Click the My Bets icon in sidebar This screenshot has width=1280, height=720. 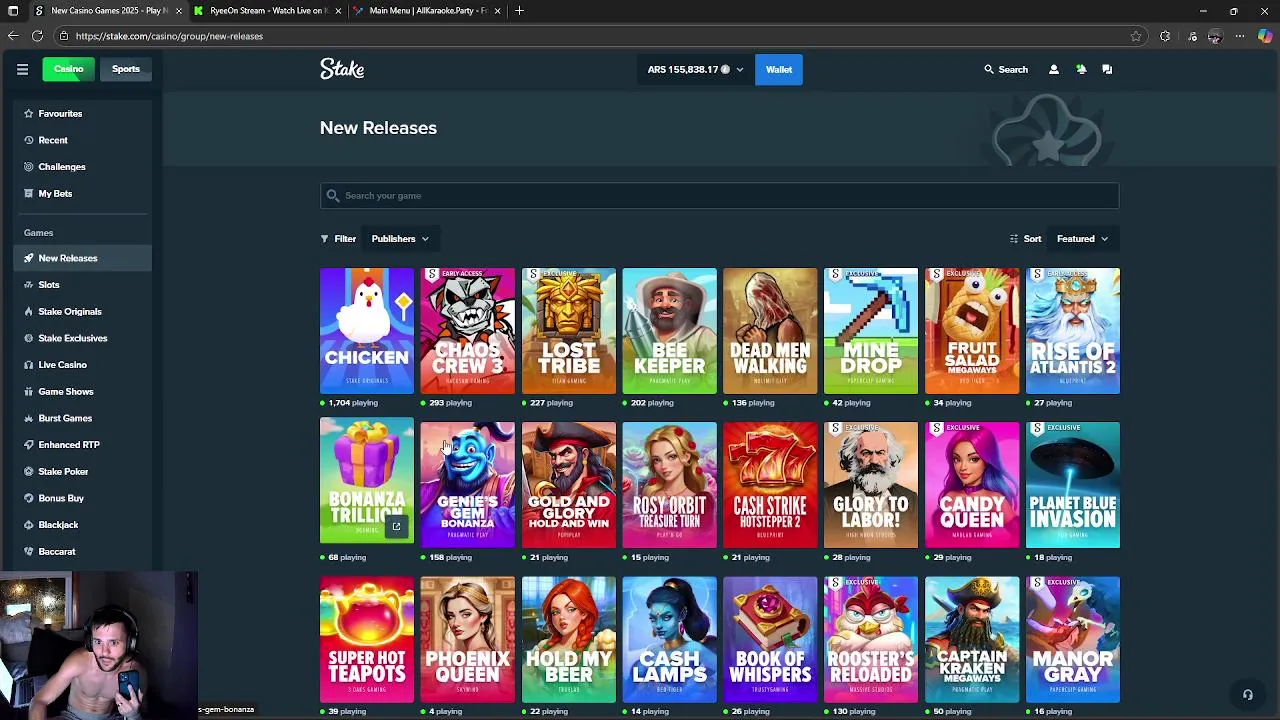tap(29, 194)
